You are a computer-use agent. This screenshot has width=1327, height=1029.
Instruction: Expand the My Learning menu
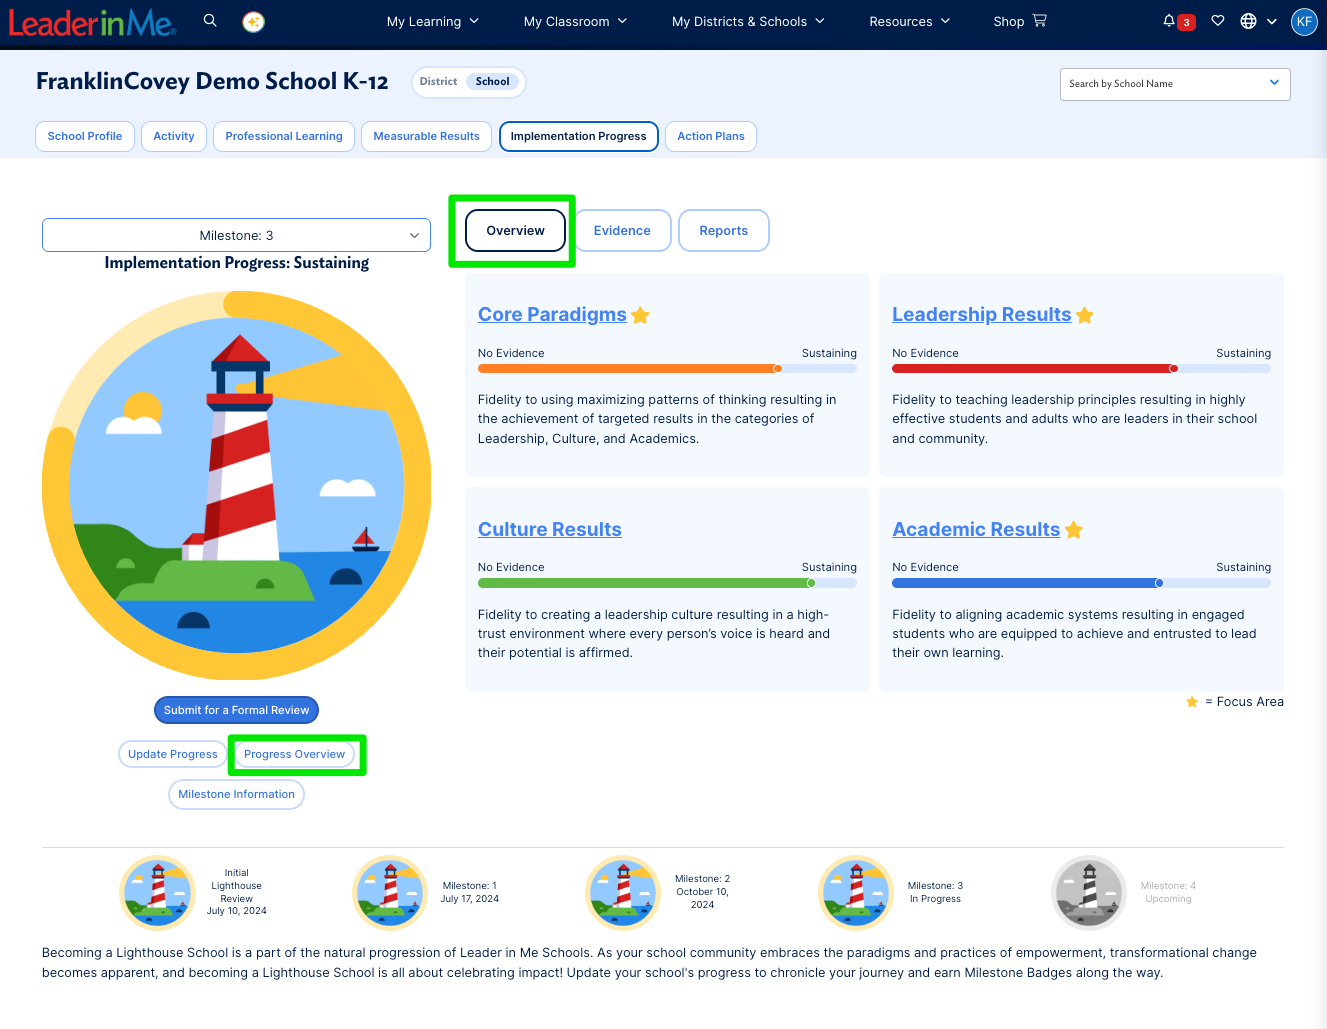pyautogui.click(x=433, y=21)
